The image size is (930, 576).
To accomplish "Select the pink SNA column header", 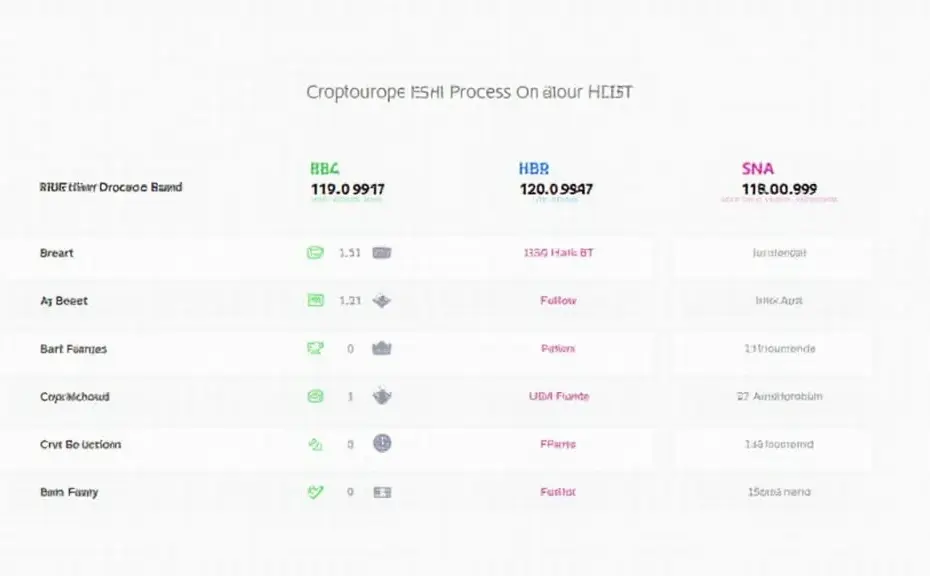I will [758, 169].
